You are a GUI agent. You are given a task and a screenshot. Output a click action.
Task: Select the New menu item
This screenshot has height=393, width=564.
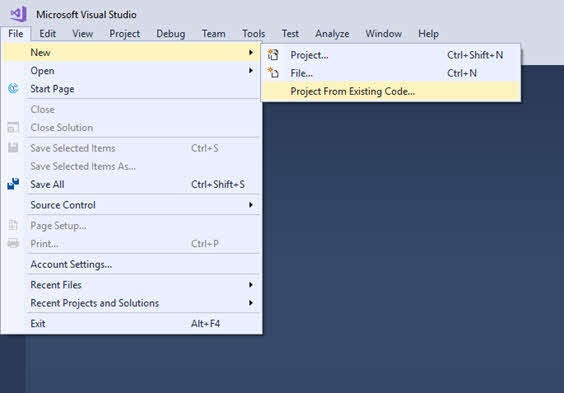click(131, 52)
